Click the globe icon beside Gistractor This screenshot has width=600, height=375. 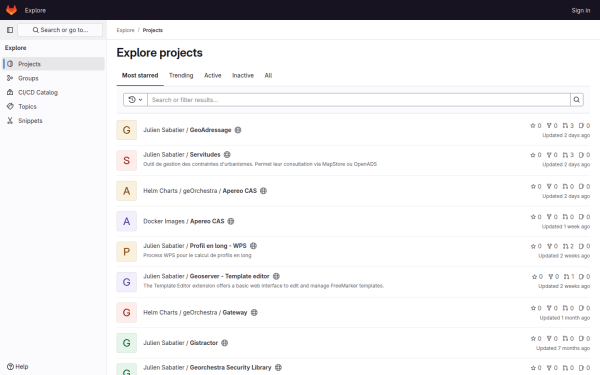pyautogui.click(x=225, y=343)
